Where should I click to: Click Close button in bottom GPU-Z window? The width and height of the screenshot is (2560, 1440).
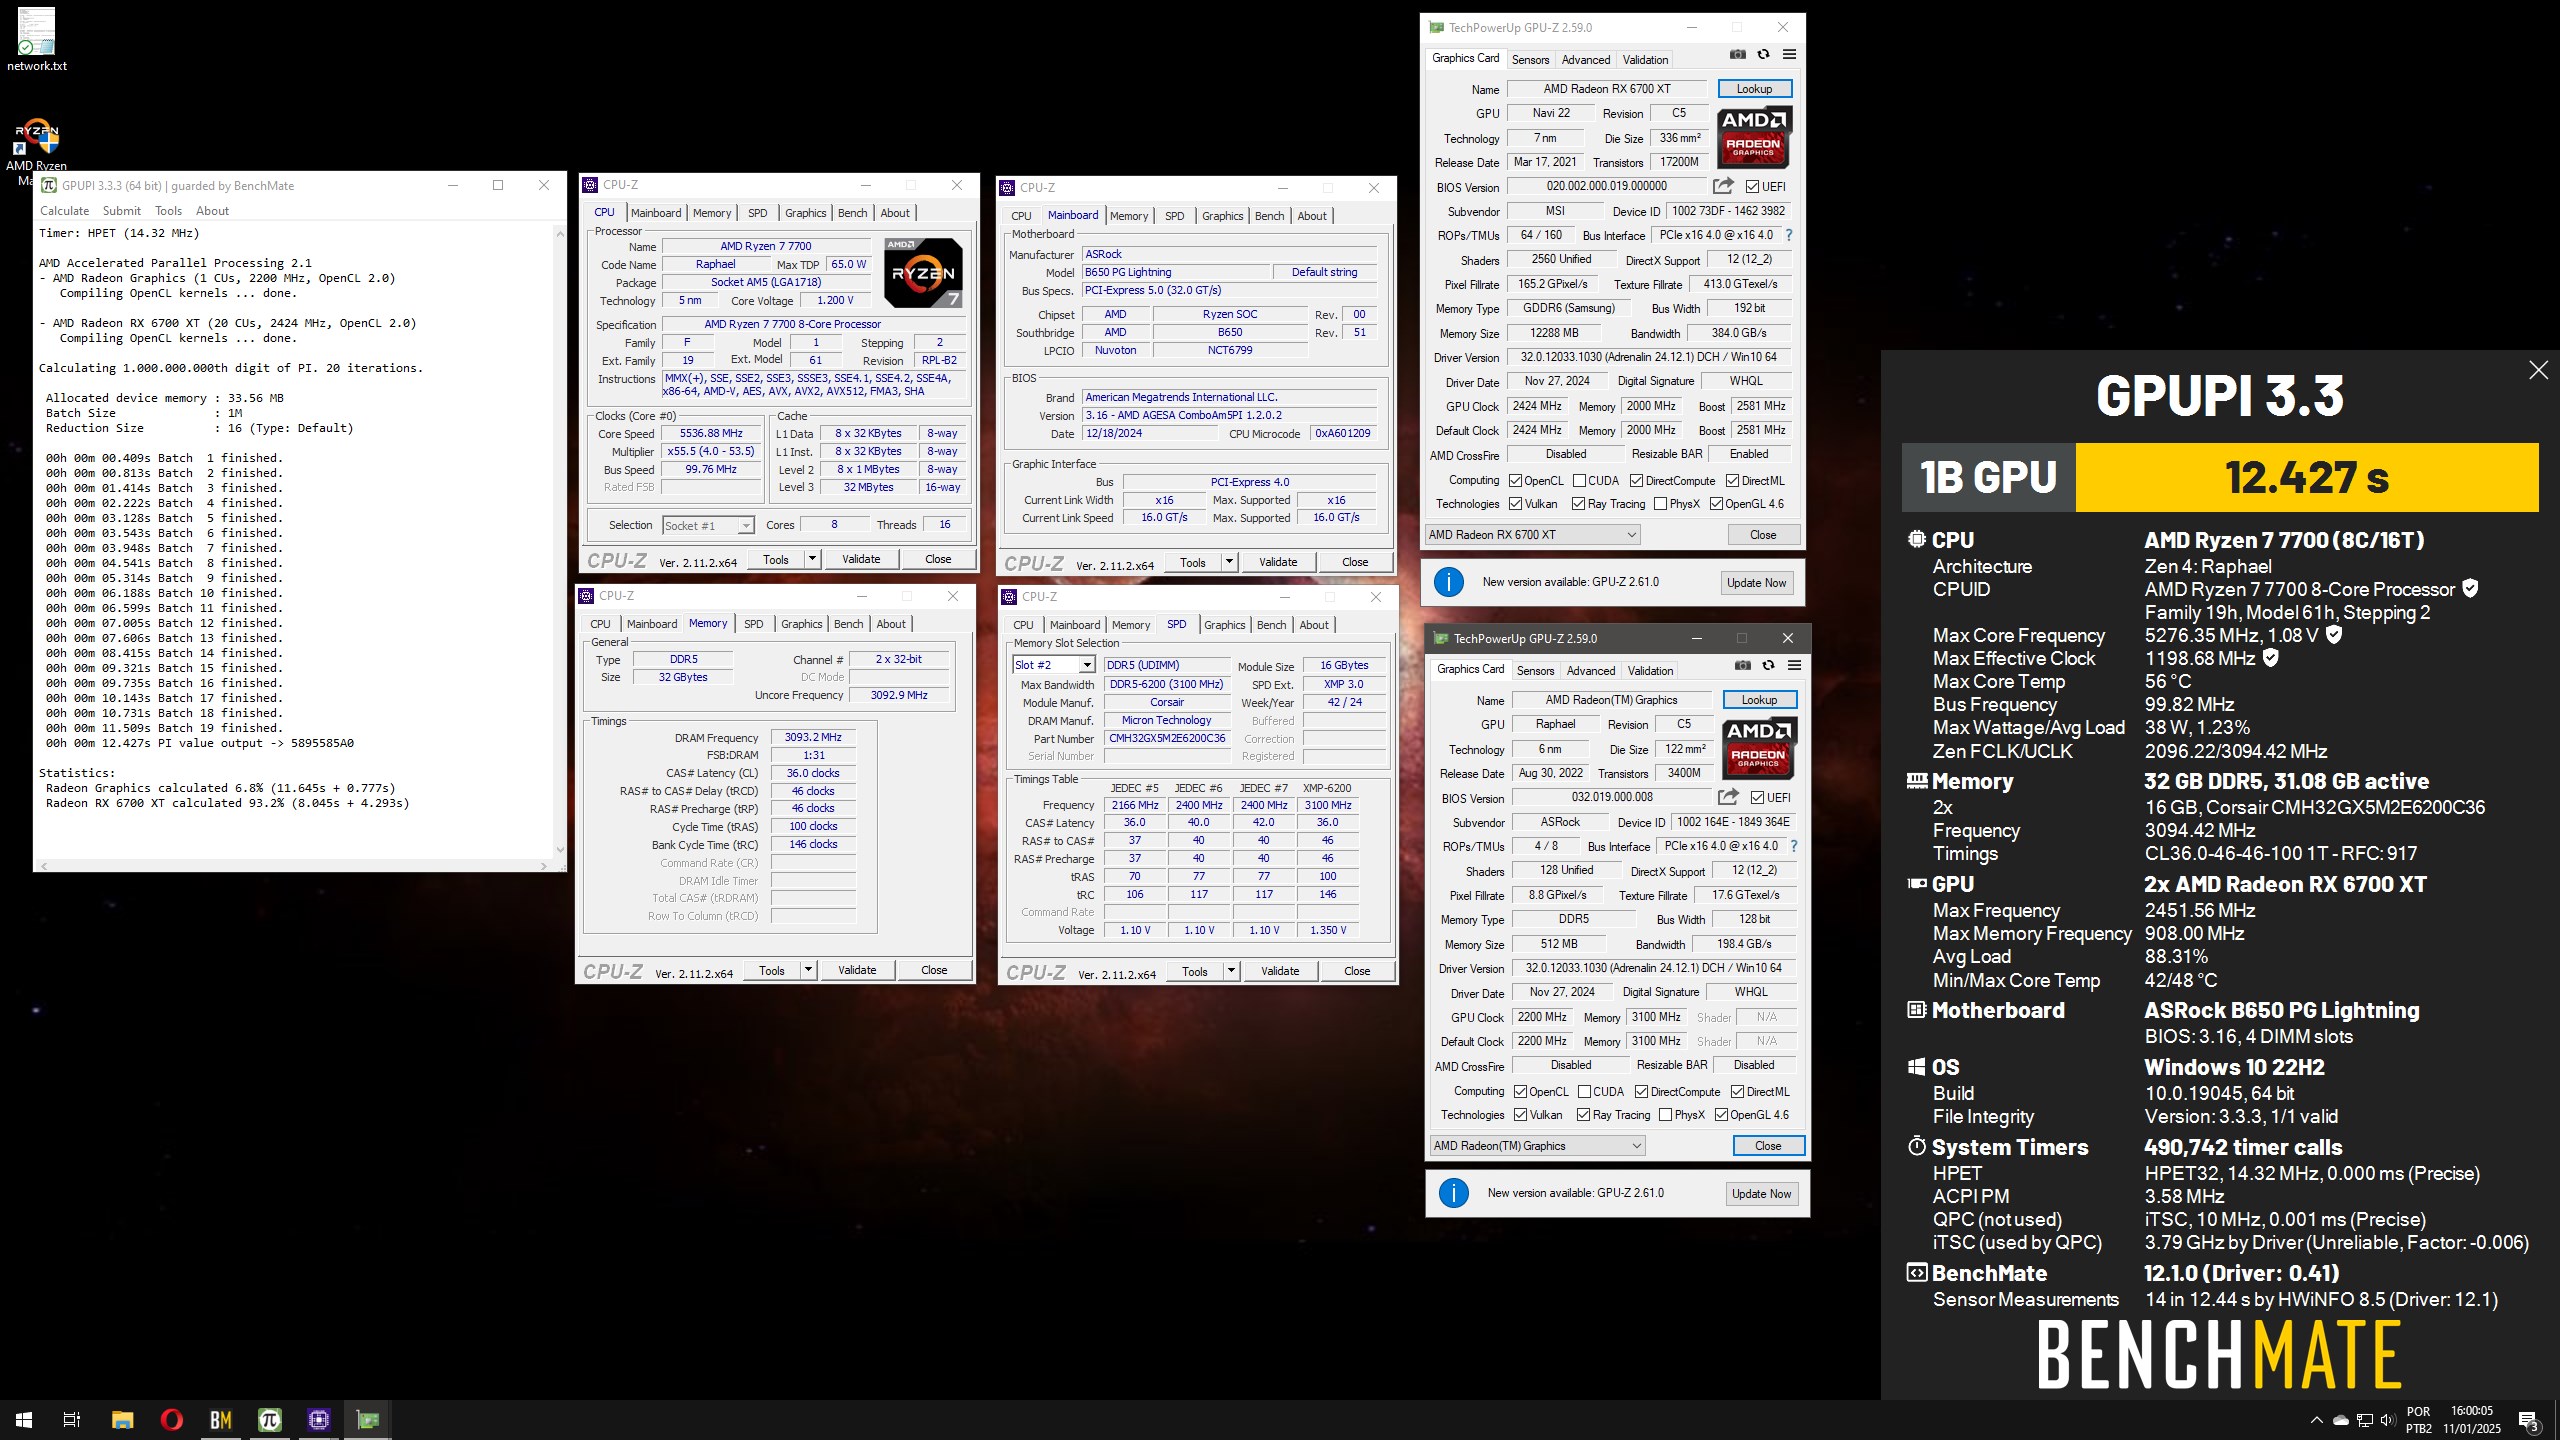(x=1768, y=1146)
